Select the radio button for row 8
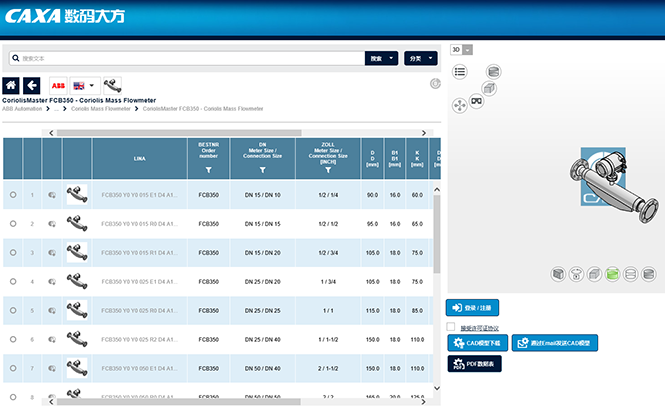 pyautogui.click(x=13, y=397)
